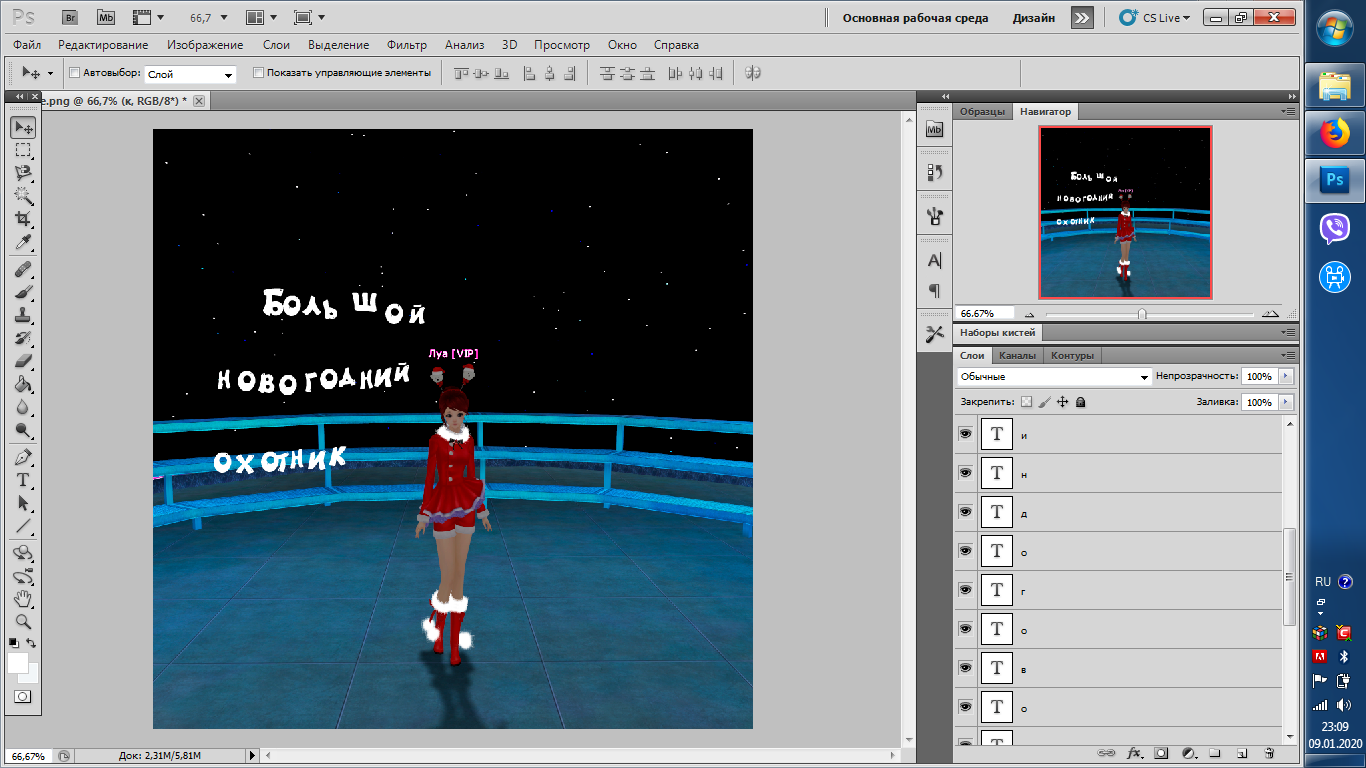Select the Lasso tool
This screenshot has height=768, width=1366.
[23, 173]
